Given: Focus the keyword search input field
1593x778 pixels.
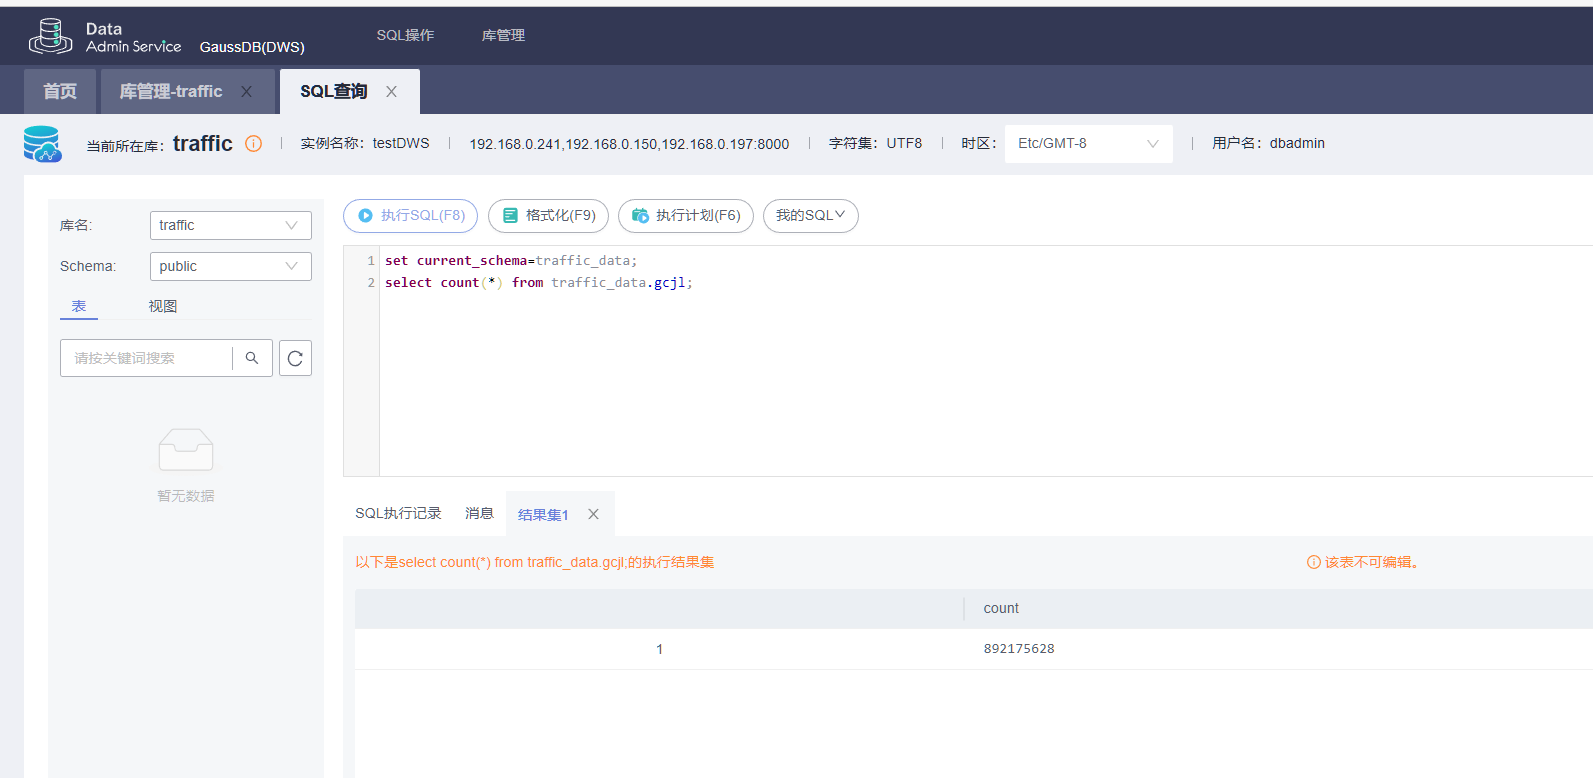Looking at the screenshot, I should coord(147,358).
